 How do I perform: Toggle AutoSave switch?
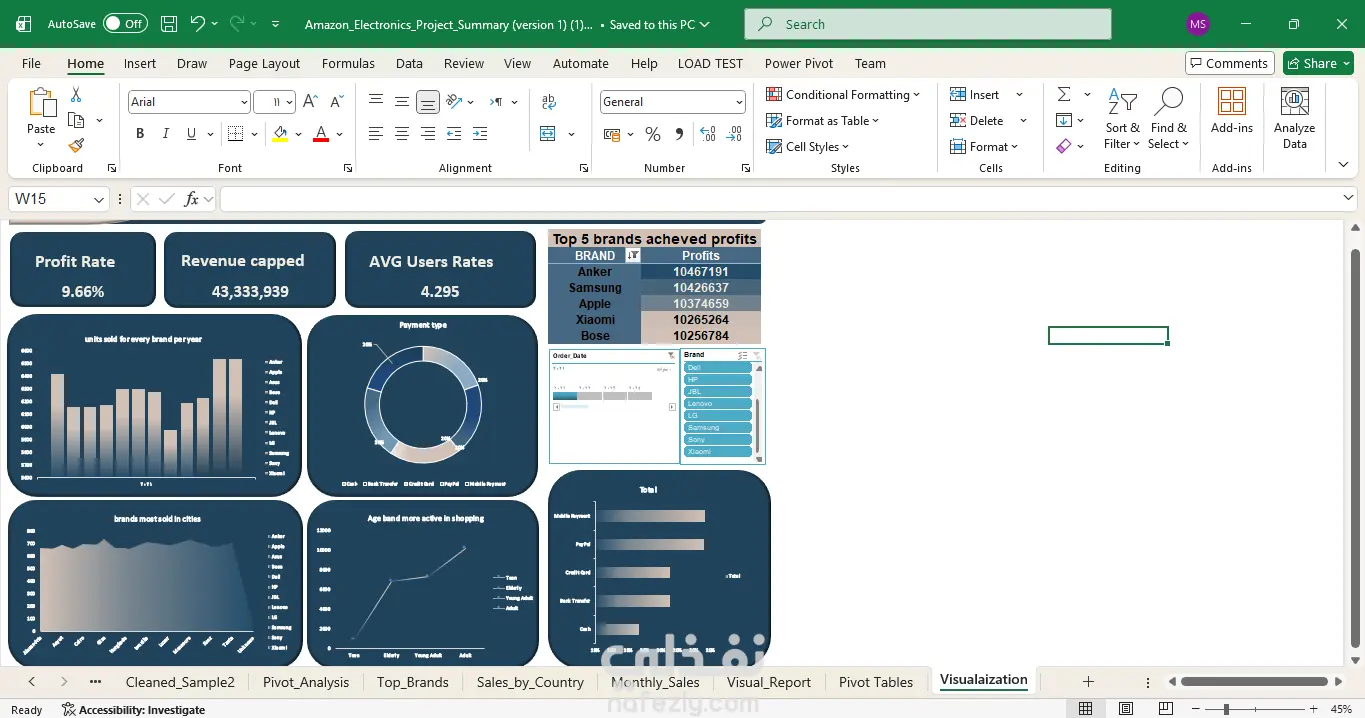coord(125,24)
